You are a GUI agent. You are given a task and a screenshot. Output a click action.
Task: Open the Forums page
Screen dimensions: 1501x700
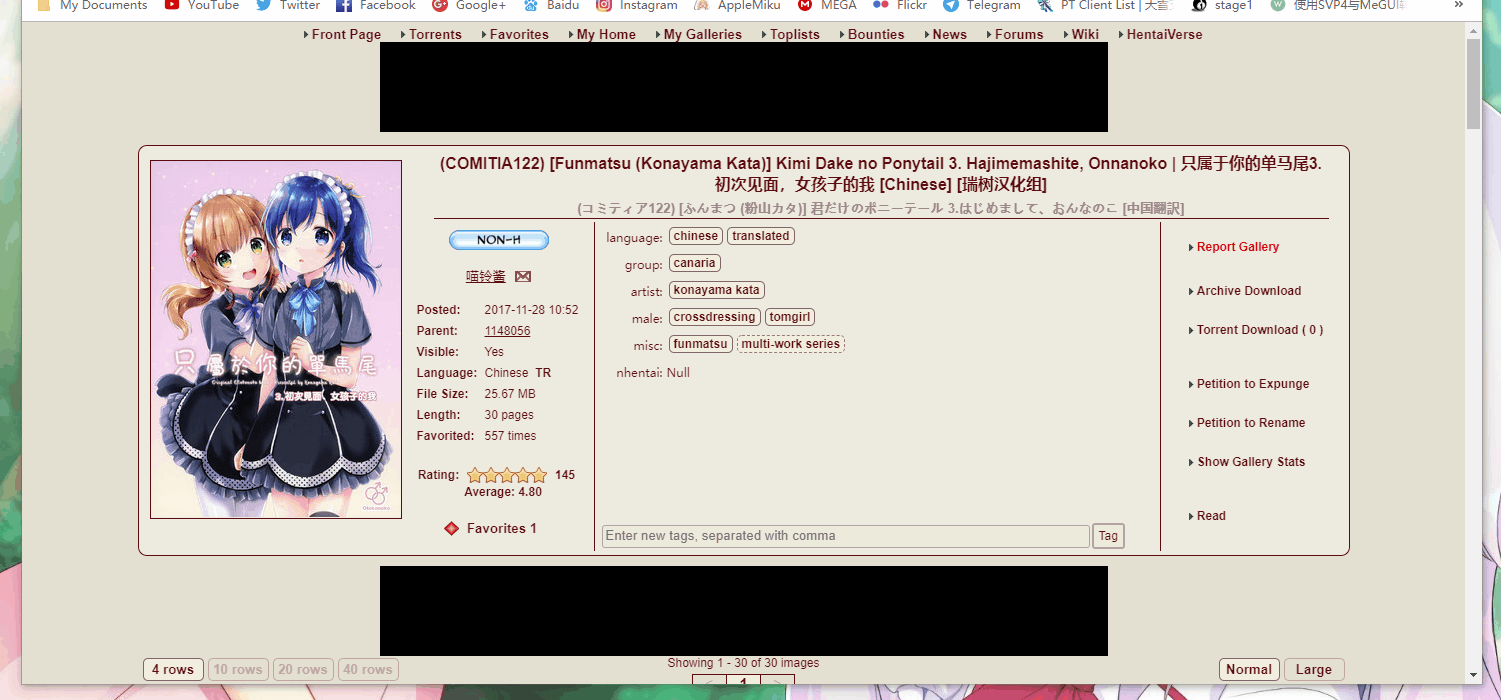click(x=1019, y=34)
